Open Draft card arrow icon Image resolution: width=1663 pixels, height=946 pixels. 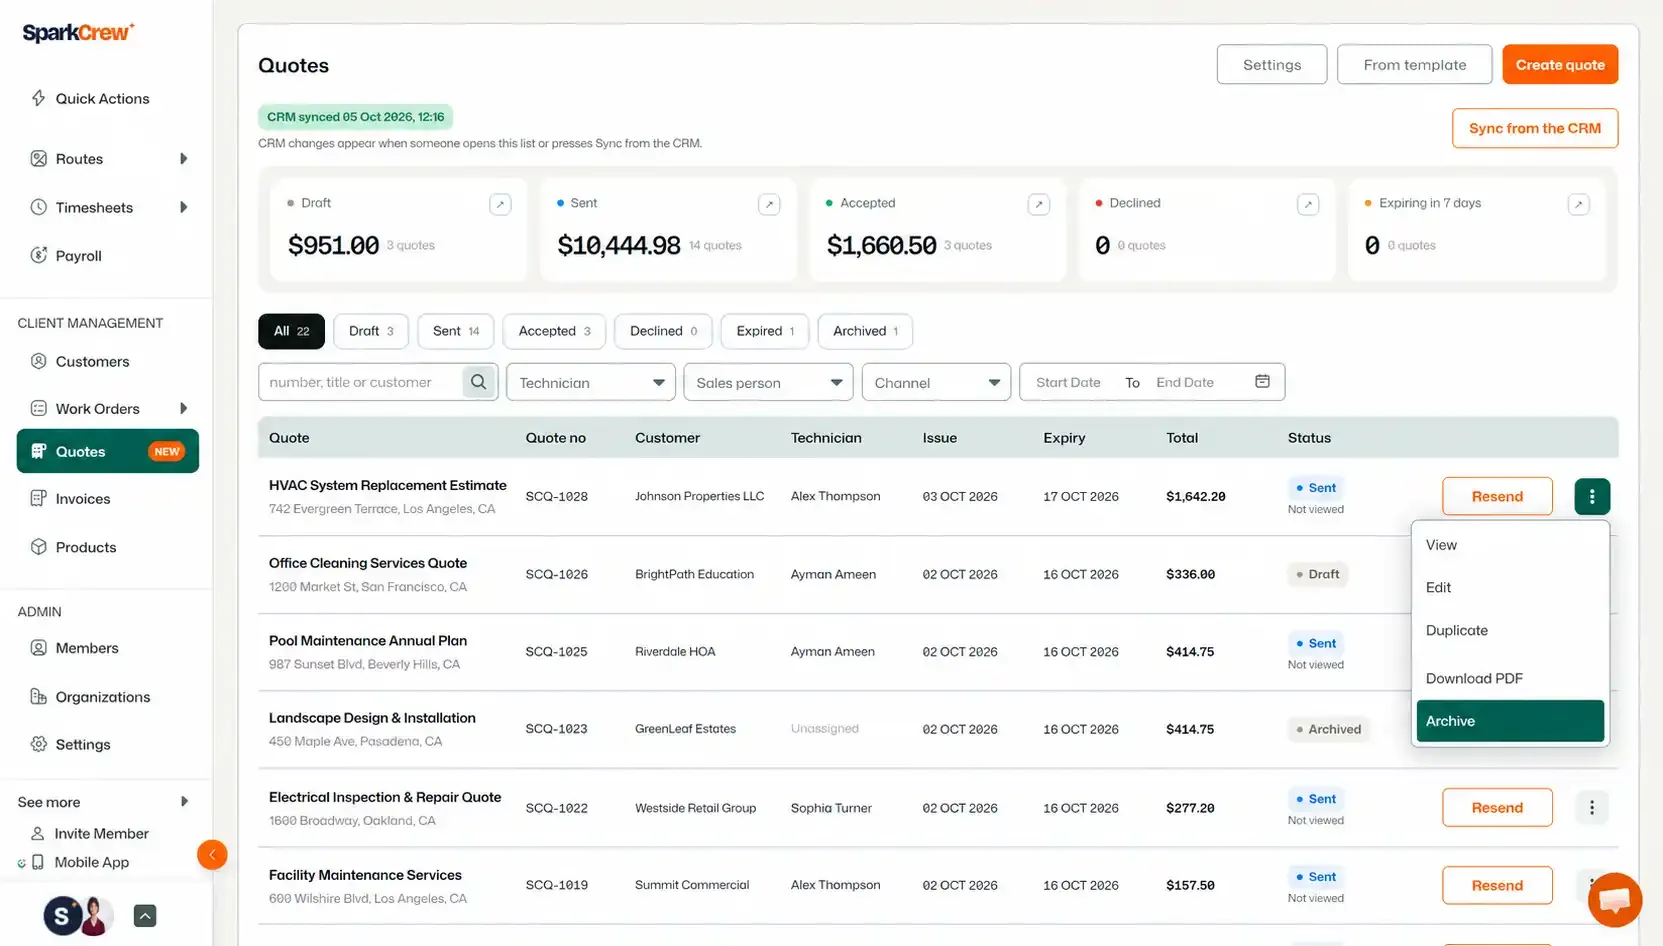tap(500, 204)
